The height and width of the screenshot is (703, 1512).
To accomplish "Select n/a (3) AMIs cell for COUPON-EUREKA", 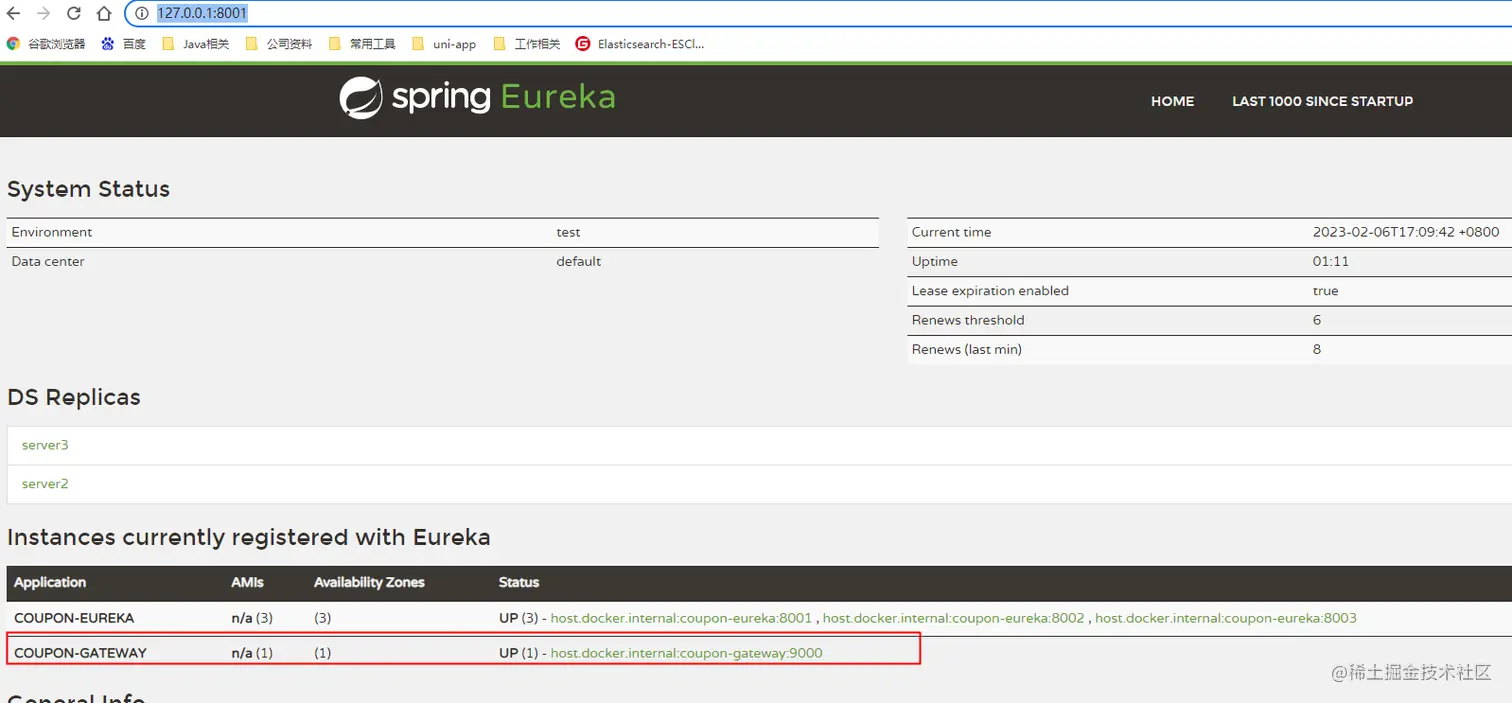I will pos(252,618).
